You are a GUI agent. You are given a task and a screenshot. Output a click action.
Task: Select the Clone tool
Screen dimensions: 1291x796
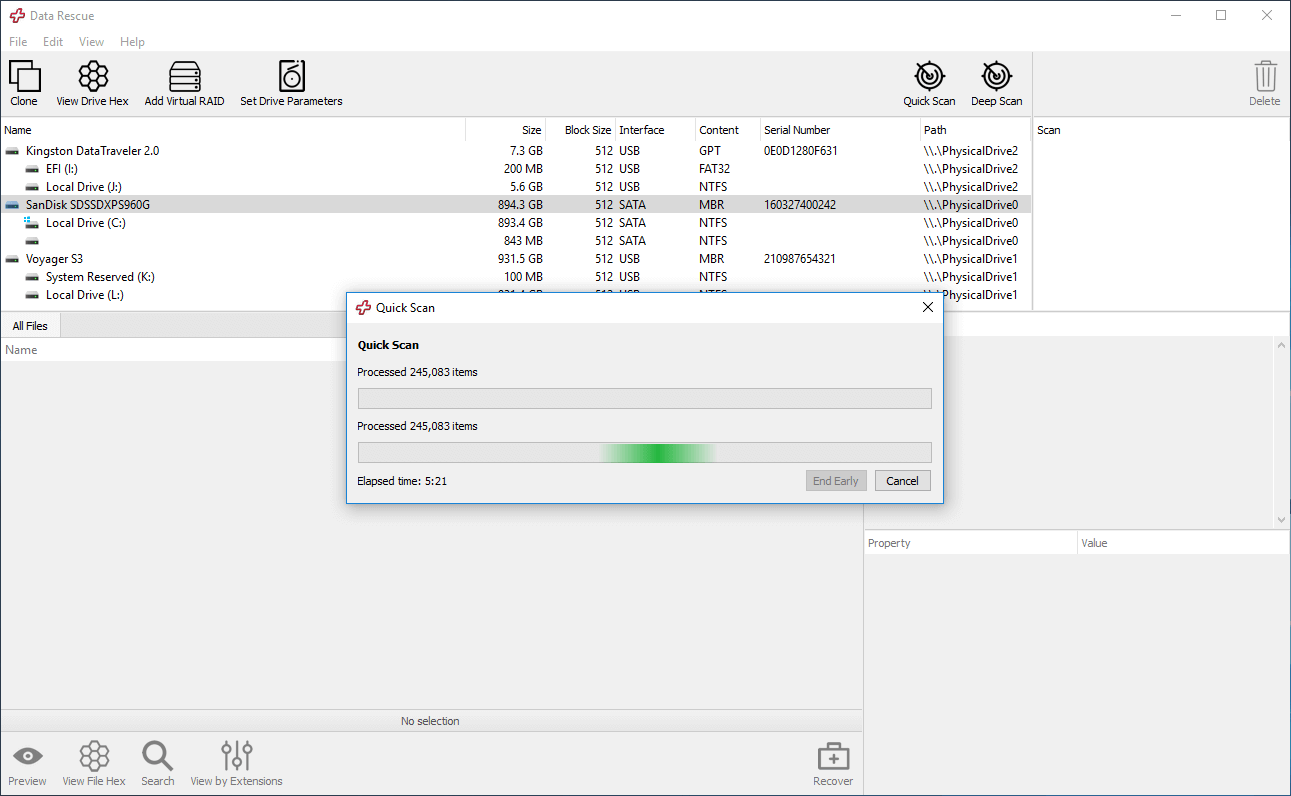pos(24,82)
